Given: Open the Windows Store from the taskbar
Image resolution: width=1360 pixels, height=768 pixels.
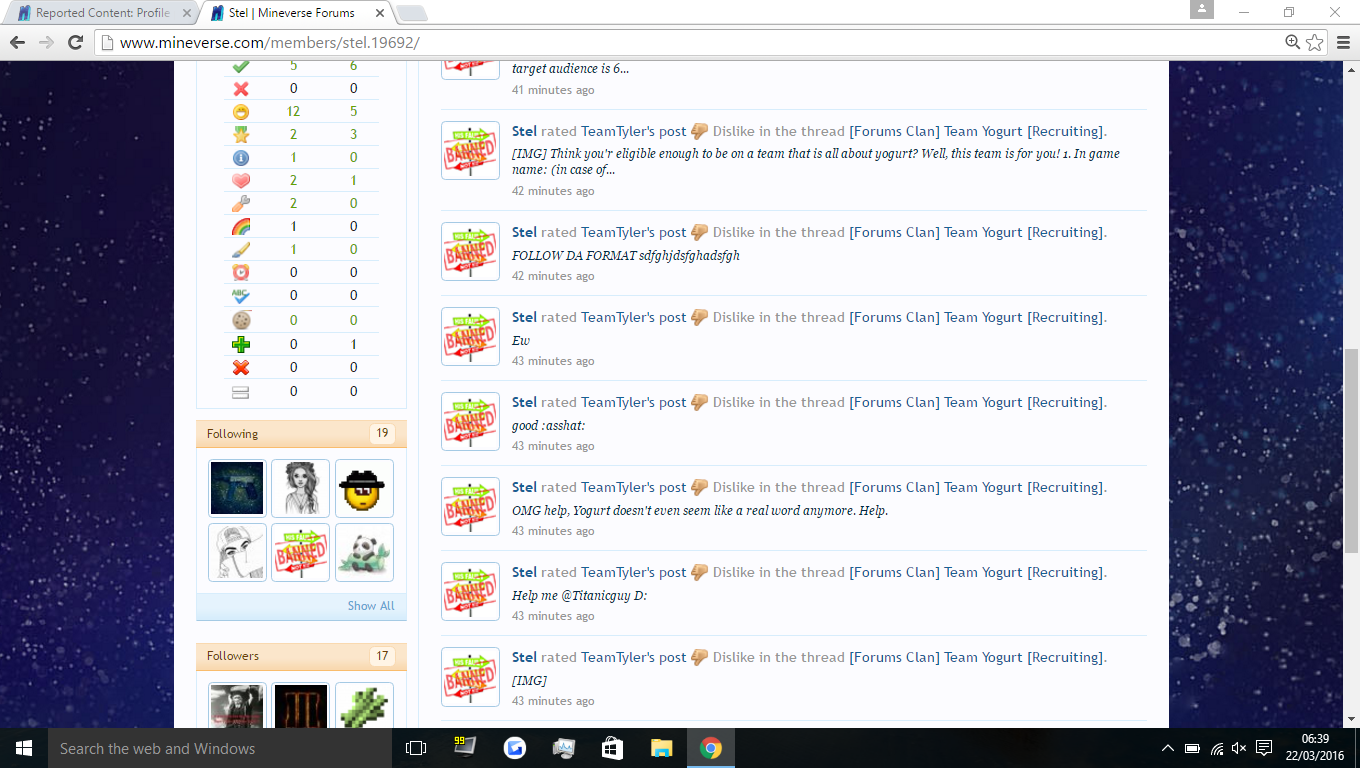Looking at the screenshot, I should pos(612,748).
